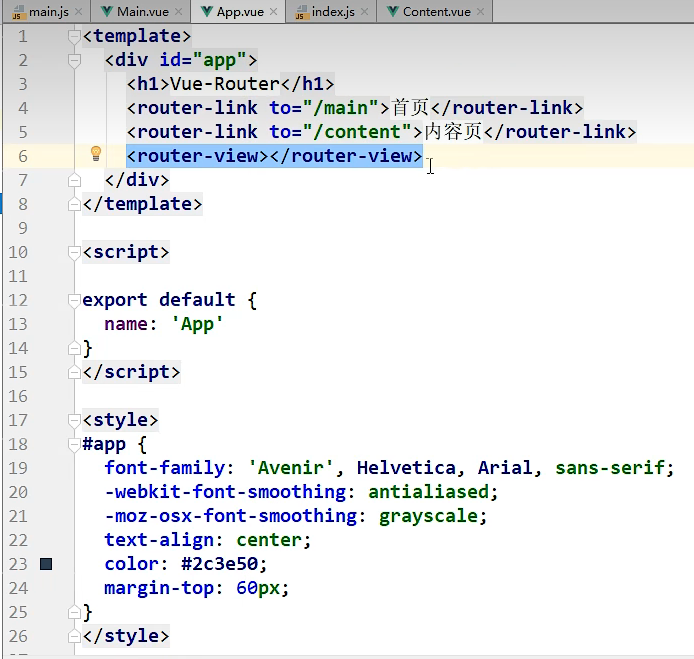Collapse the export default fold on line 12
Screen dimensions: 694x659
point(74,300)
